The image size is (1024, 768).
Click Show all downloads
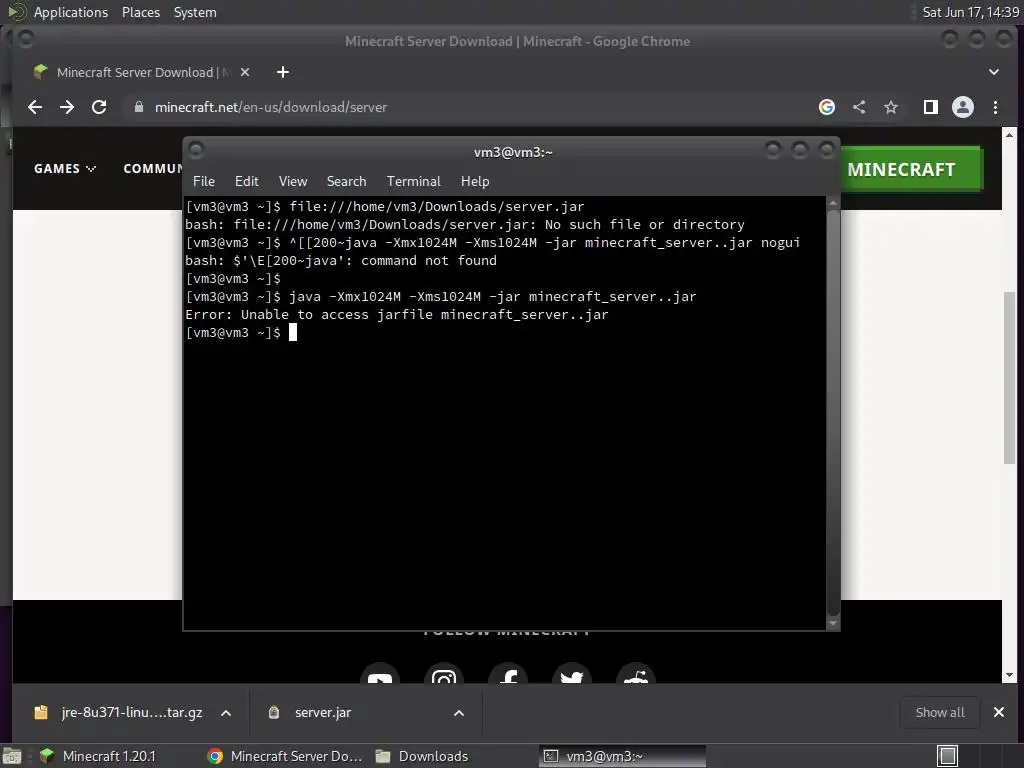940,712
